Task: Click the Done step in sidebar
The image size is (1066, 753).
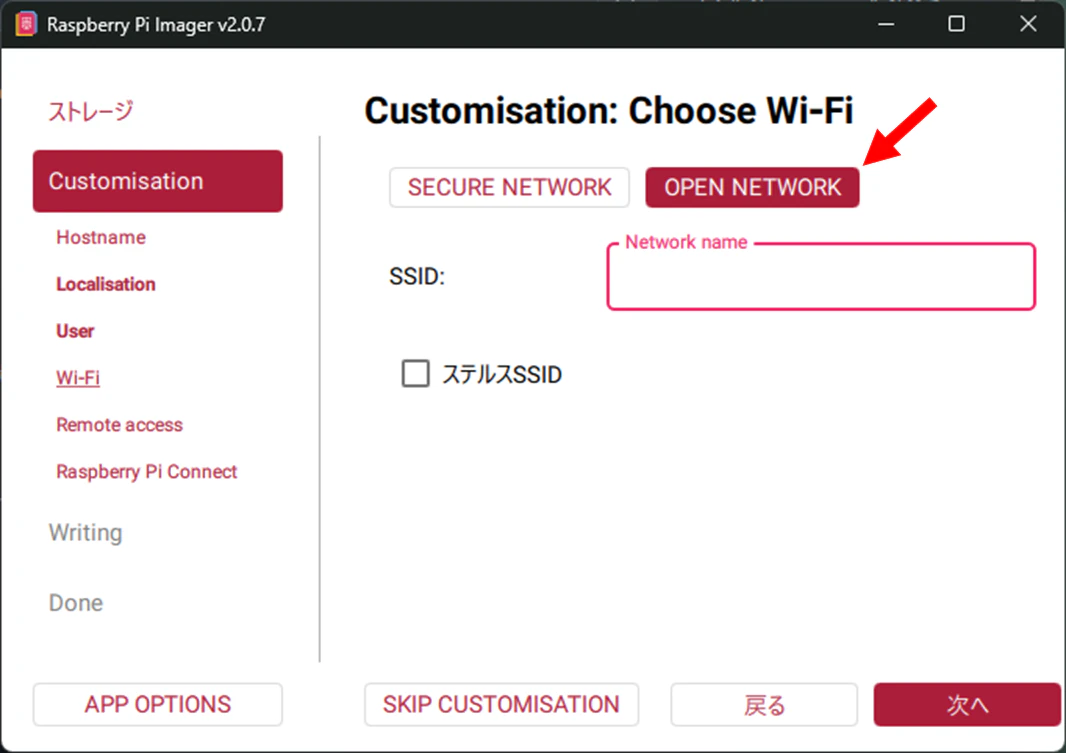Action: click(x=76, y=603)
